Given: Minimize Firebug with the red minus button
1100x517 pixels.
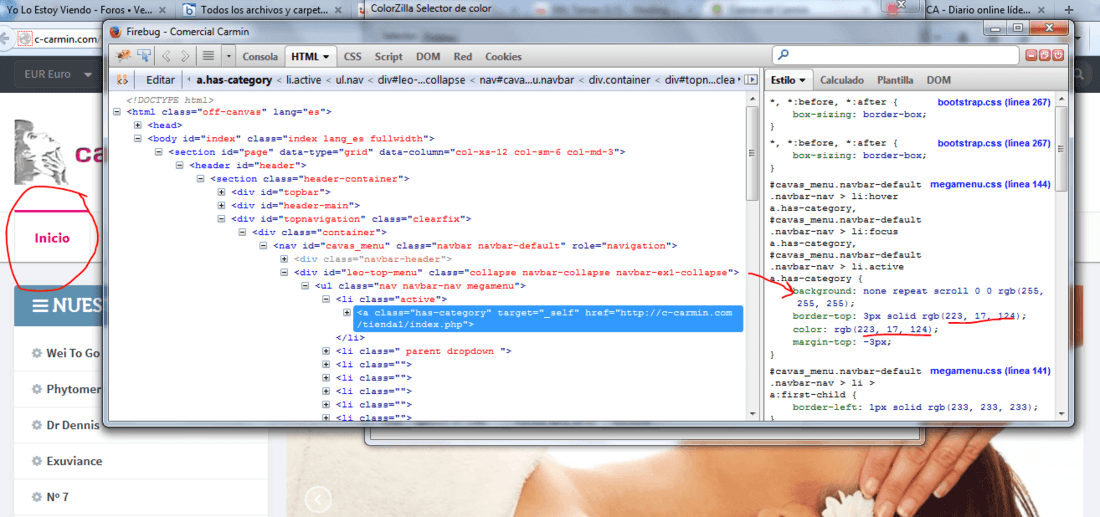Looking at the screenshot, I should coord(1031,55).
